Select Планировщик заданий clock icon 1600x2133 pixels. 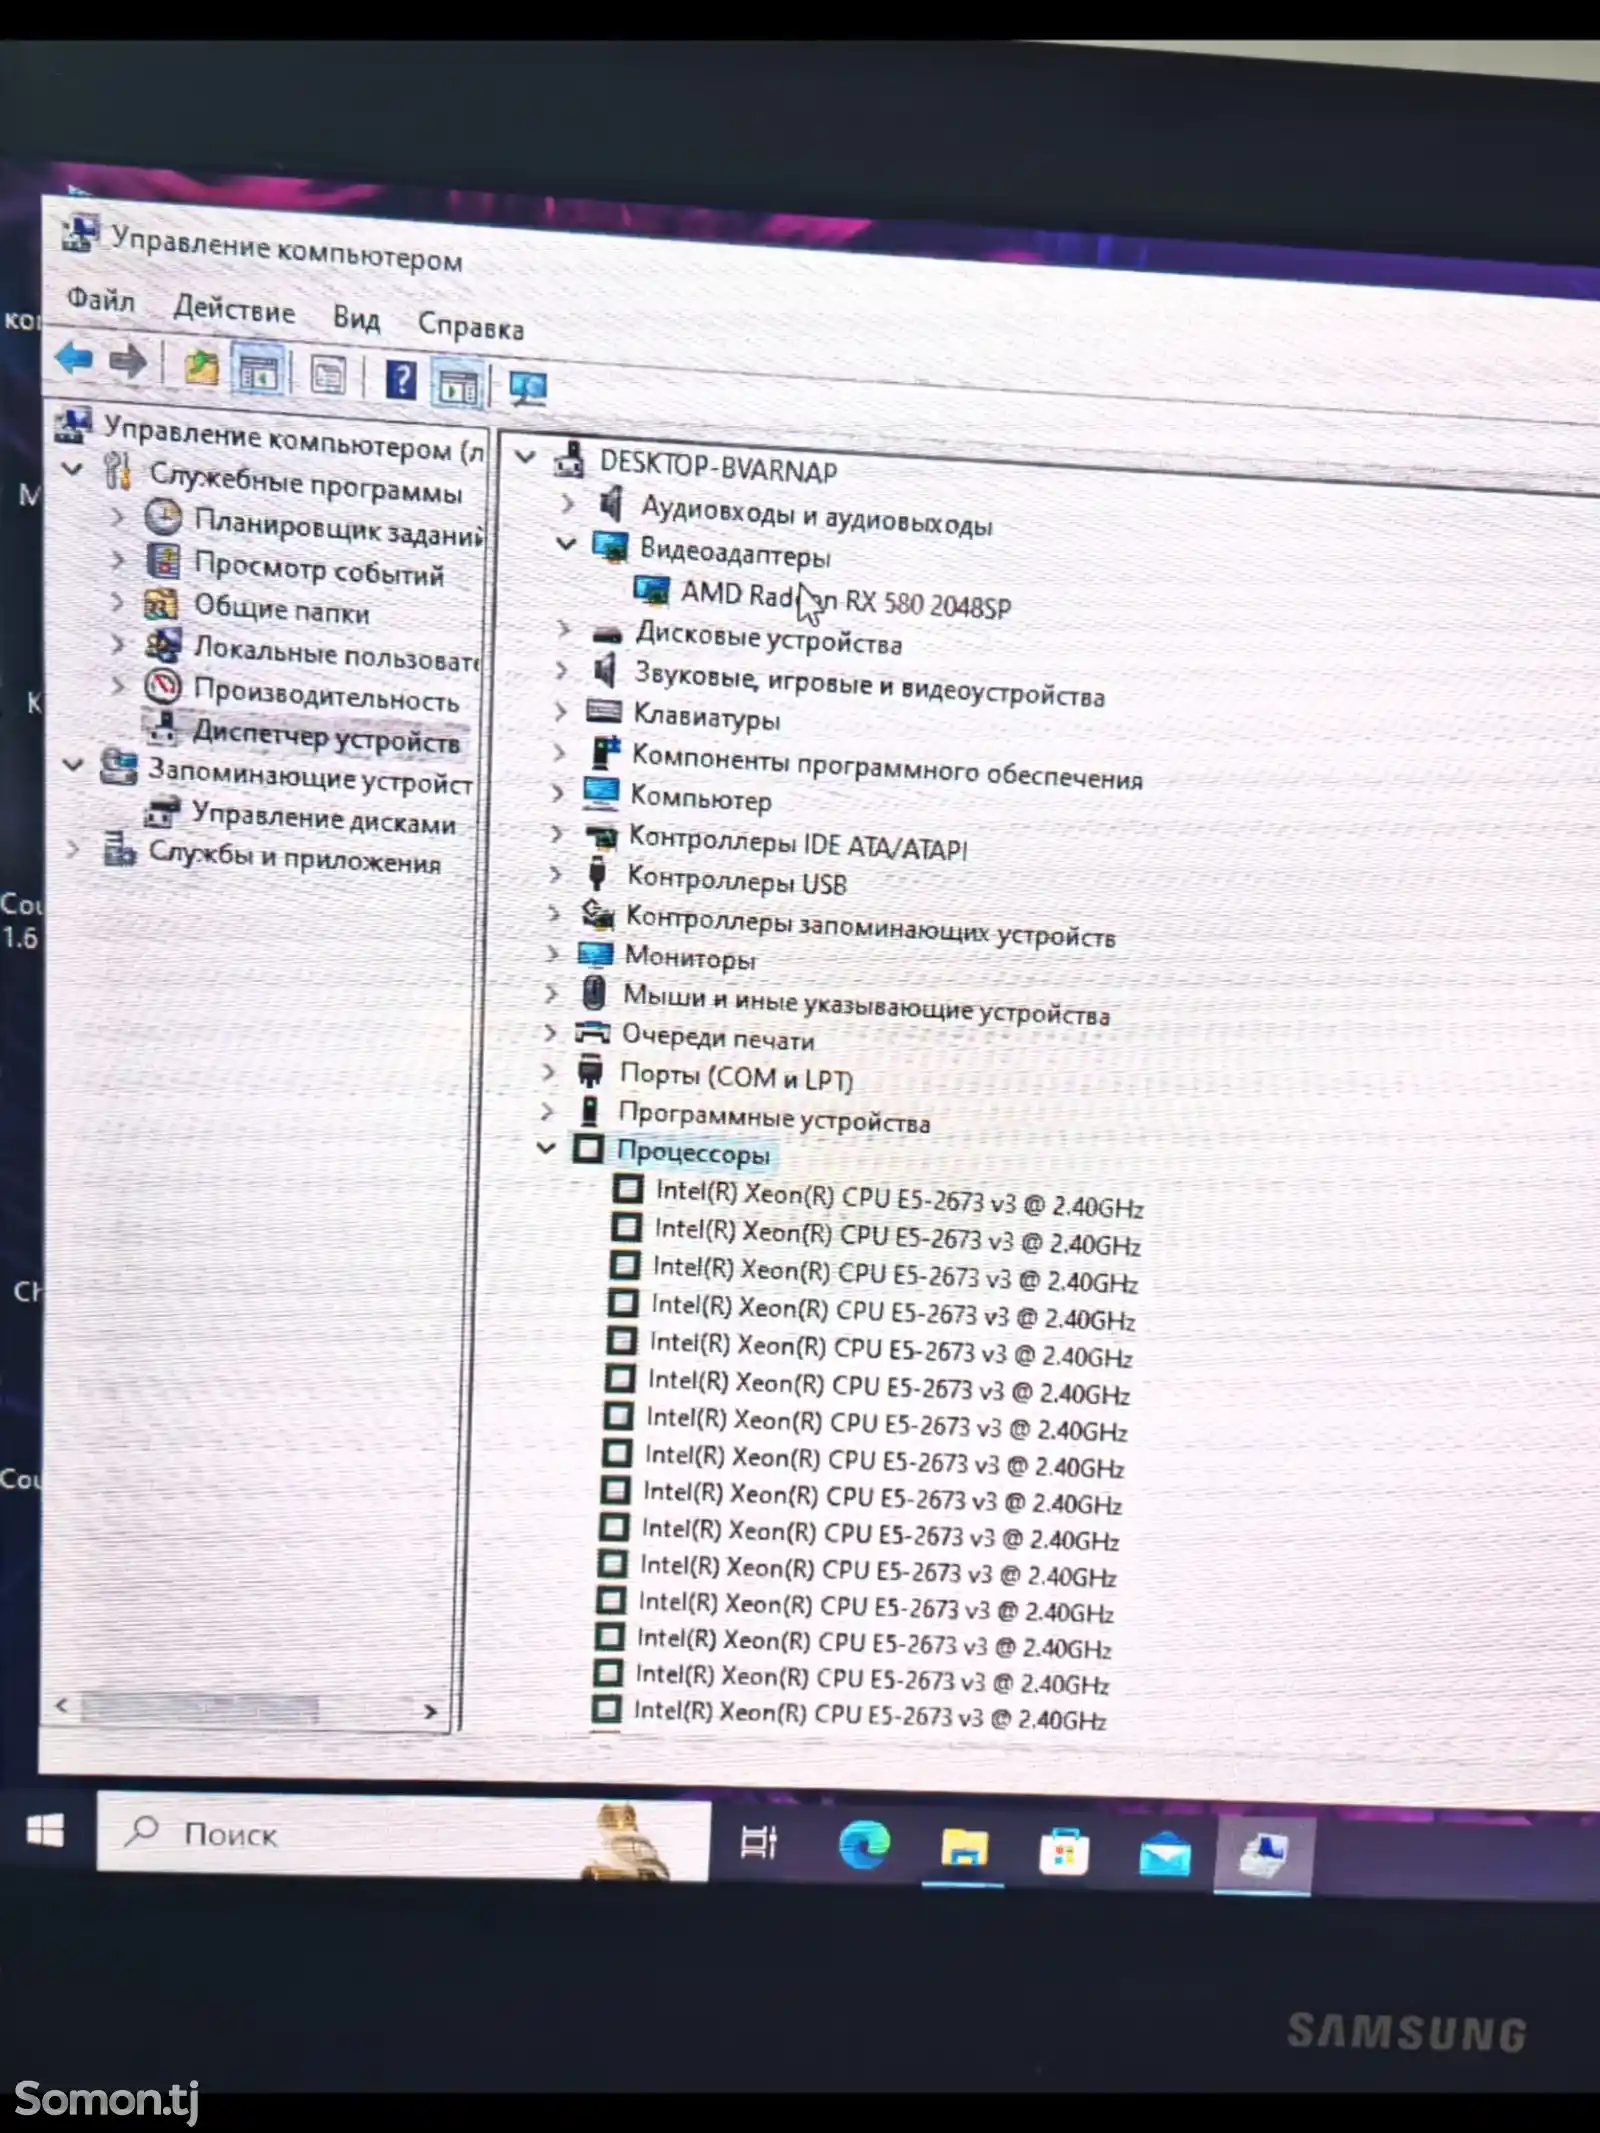[x=163, y=517]
